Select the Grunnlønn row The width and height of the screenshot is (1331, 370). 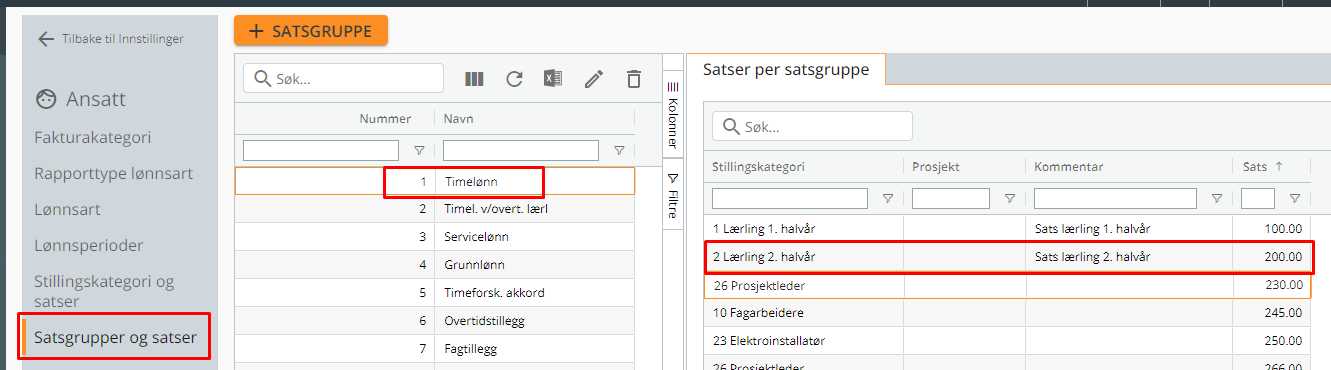pos(435,265)
